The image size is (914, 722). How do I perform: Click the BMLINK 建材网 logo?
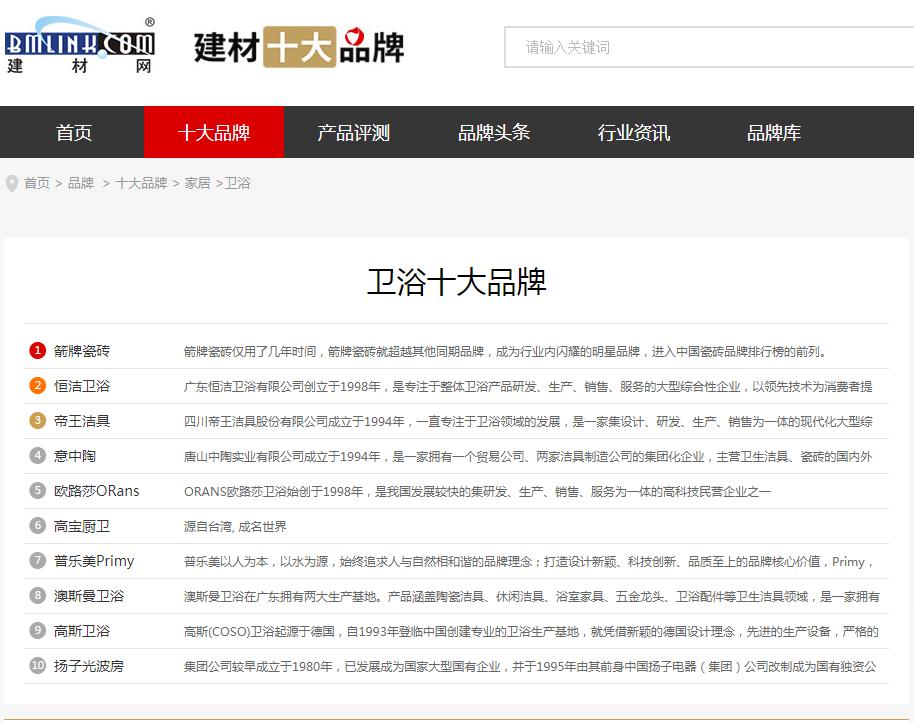[80, 45]
